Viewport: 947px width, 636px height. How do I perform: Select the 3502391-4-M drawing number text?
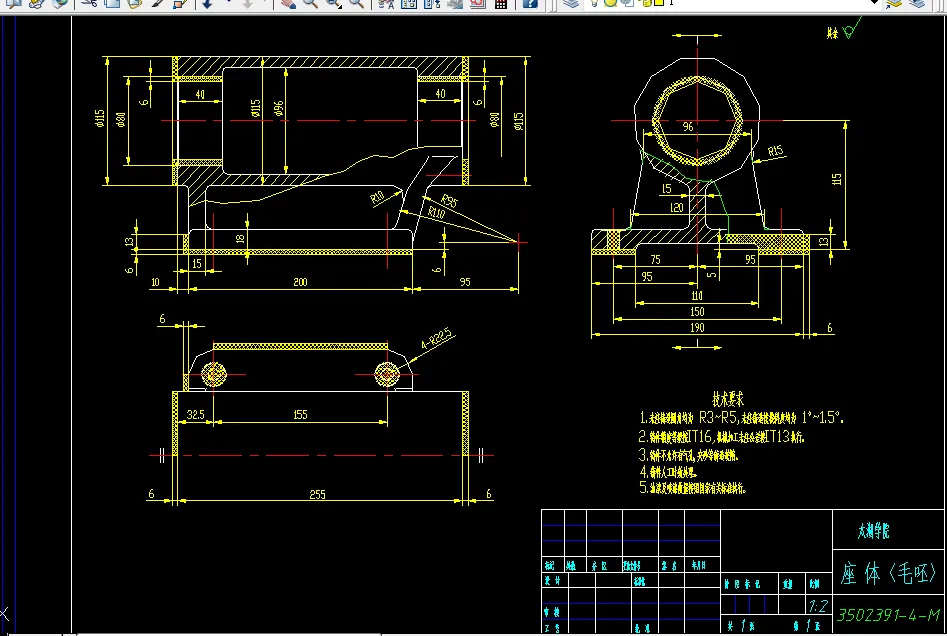[887, 613]
